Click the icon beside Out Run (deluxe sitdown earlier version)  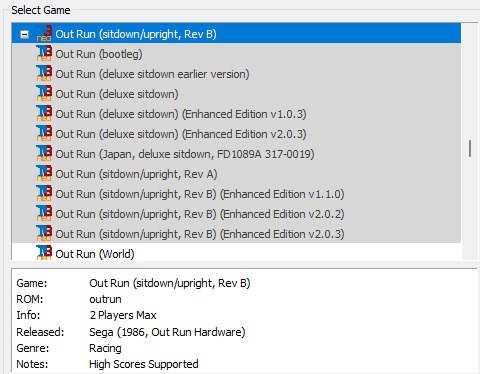pyautogui.click(x=44, y=74)
